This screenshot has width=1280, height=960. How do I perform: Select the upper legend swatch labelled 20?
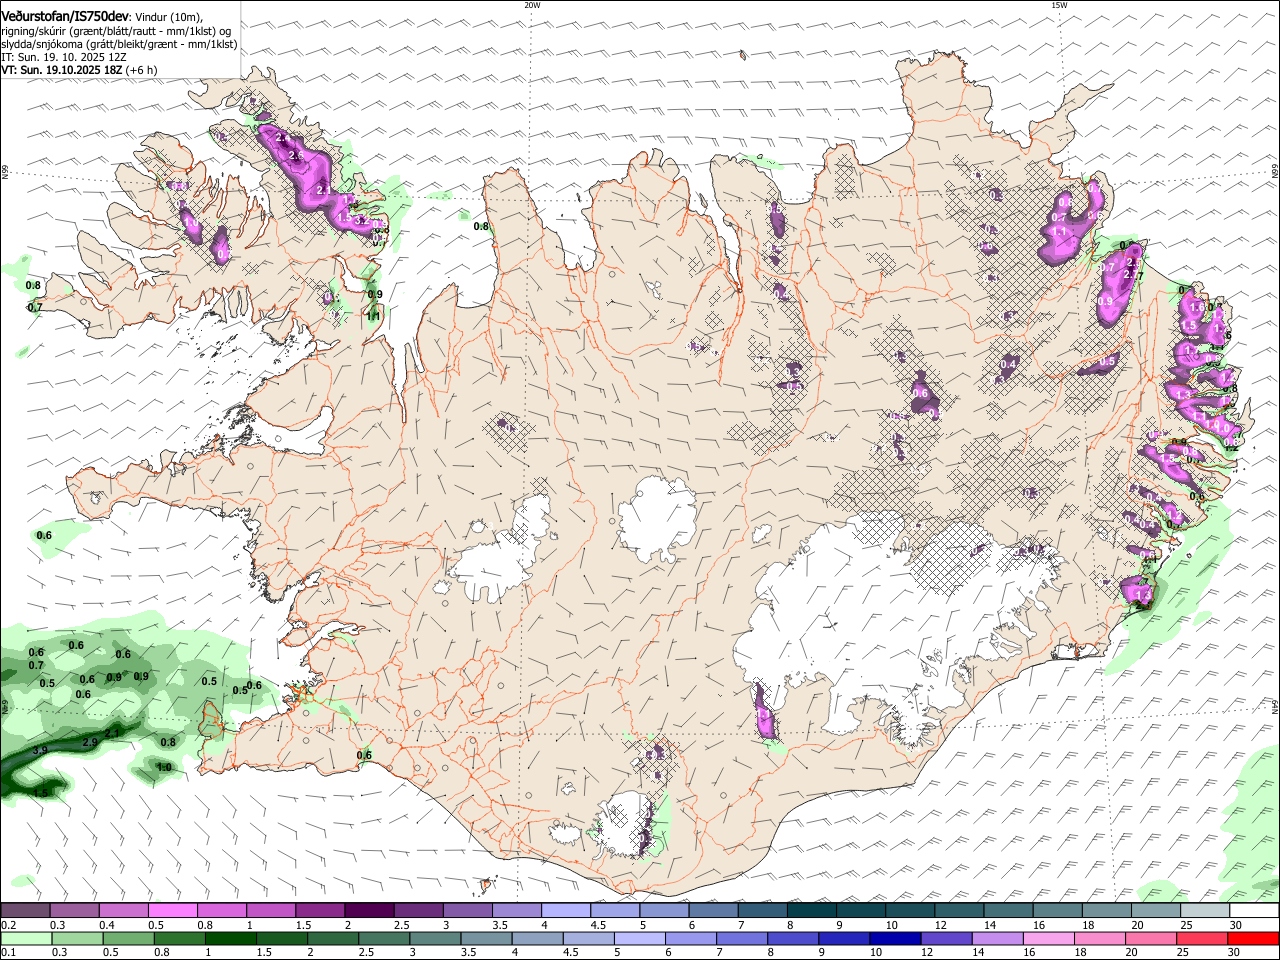tap(1156, 911)
